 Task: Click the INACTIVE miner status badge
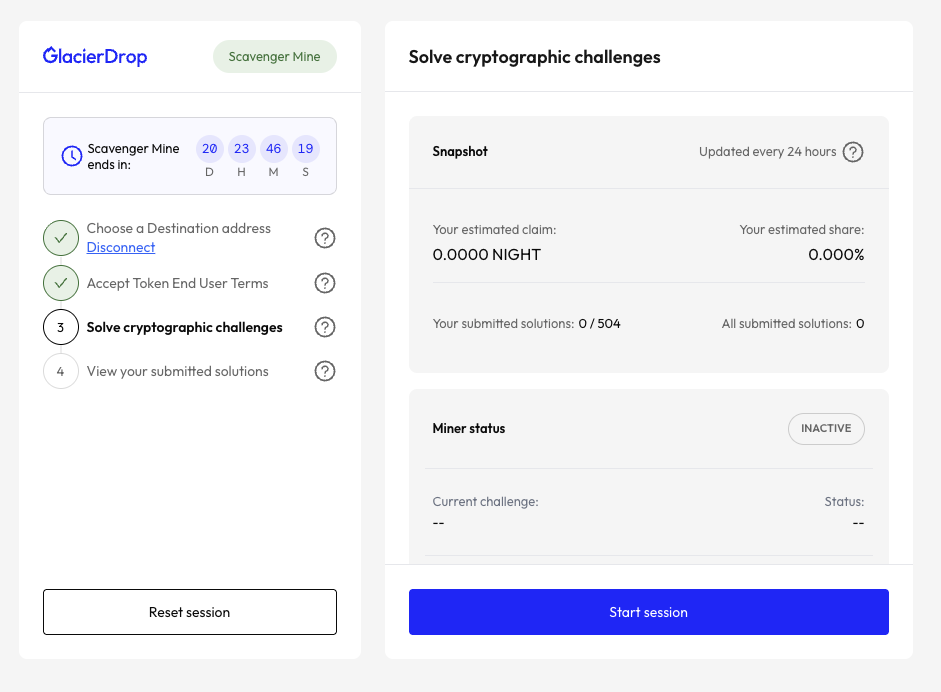(825, 428)
